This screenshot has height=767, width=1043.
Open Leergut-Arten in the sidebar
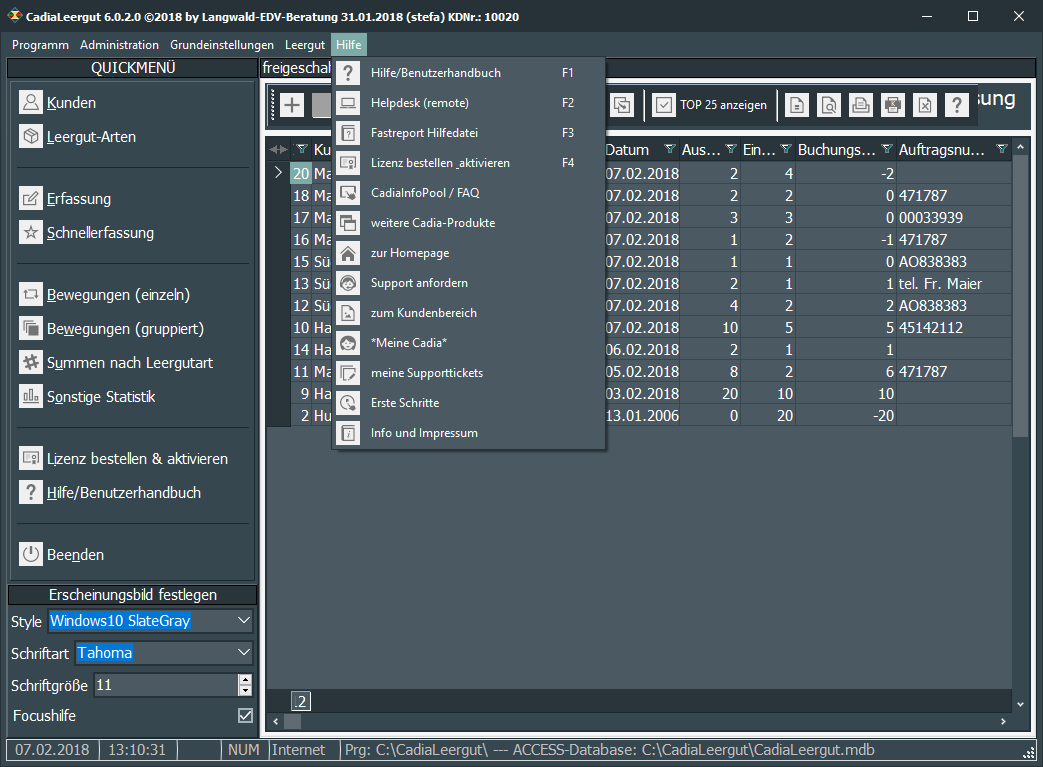click(90, 137)
